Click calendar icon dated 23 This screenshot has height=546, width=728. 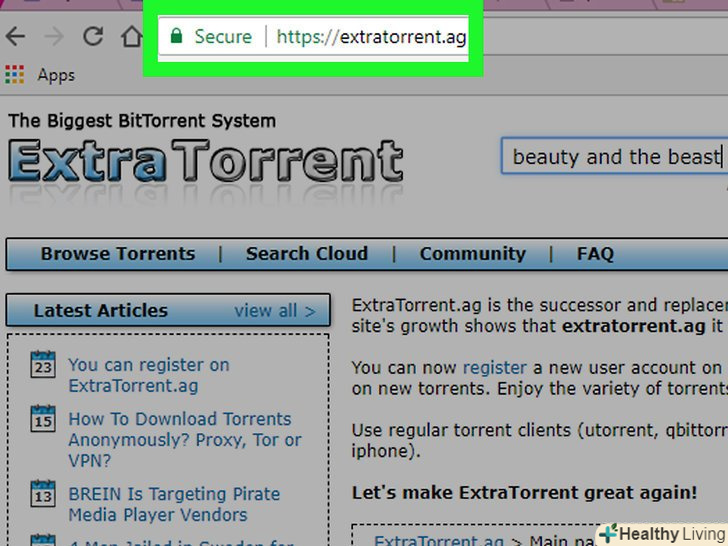(43, 364)
